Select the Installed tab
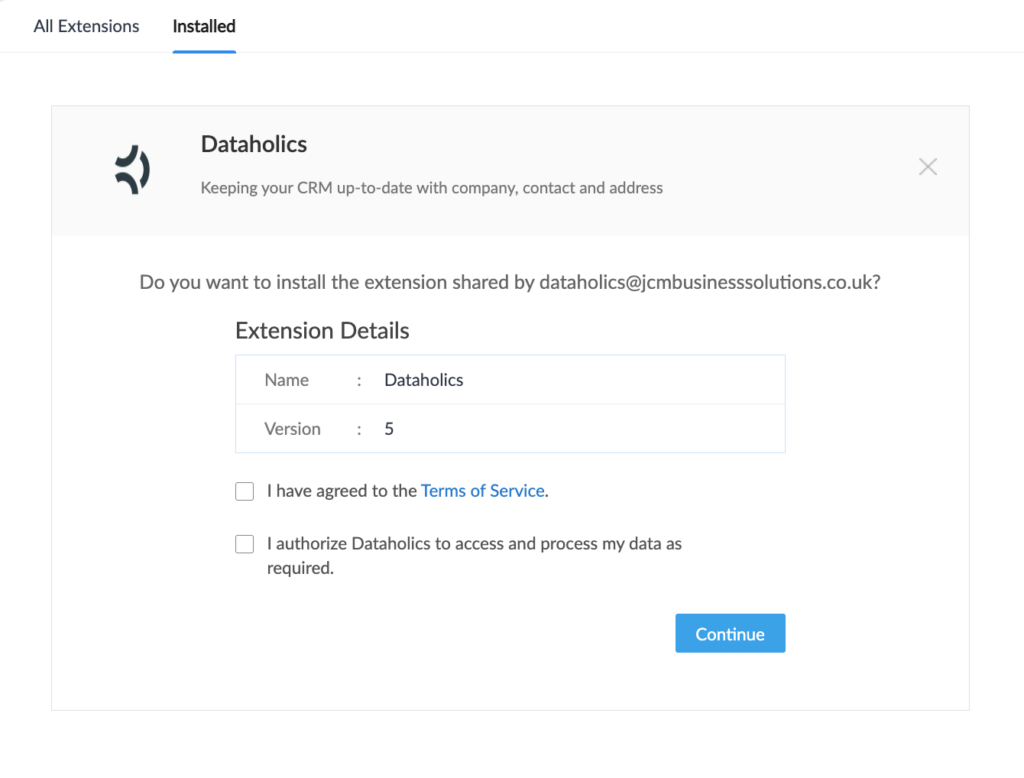 [x=204, y=26]
